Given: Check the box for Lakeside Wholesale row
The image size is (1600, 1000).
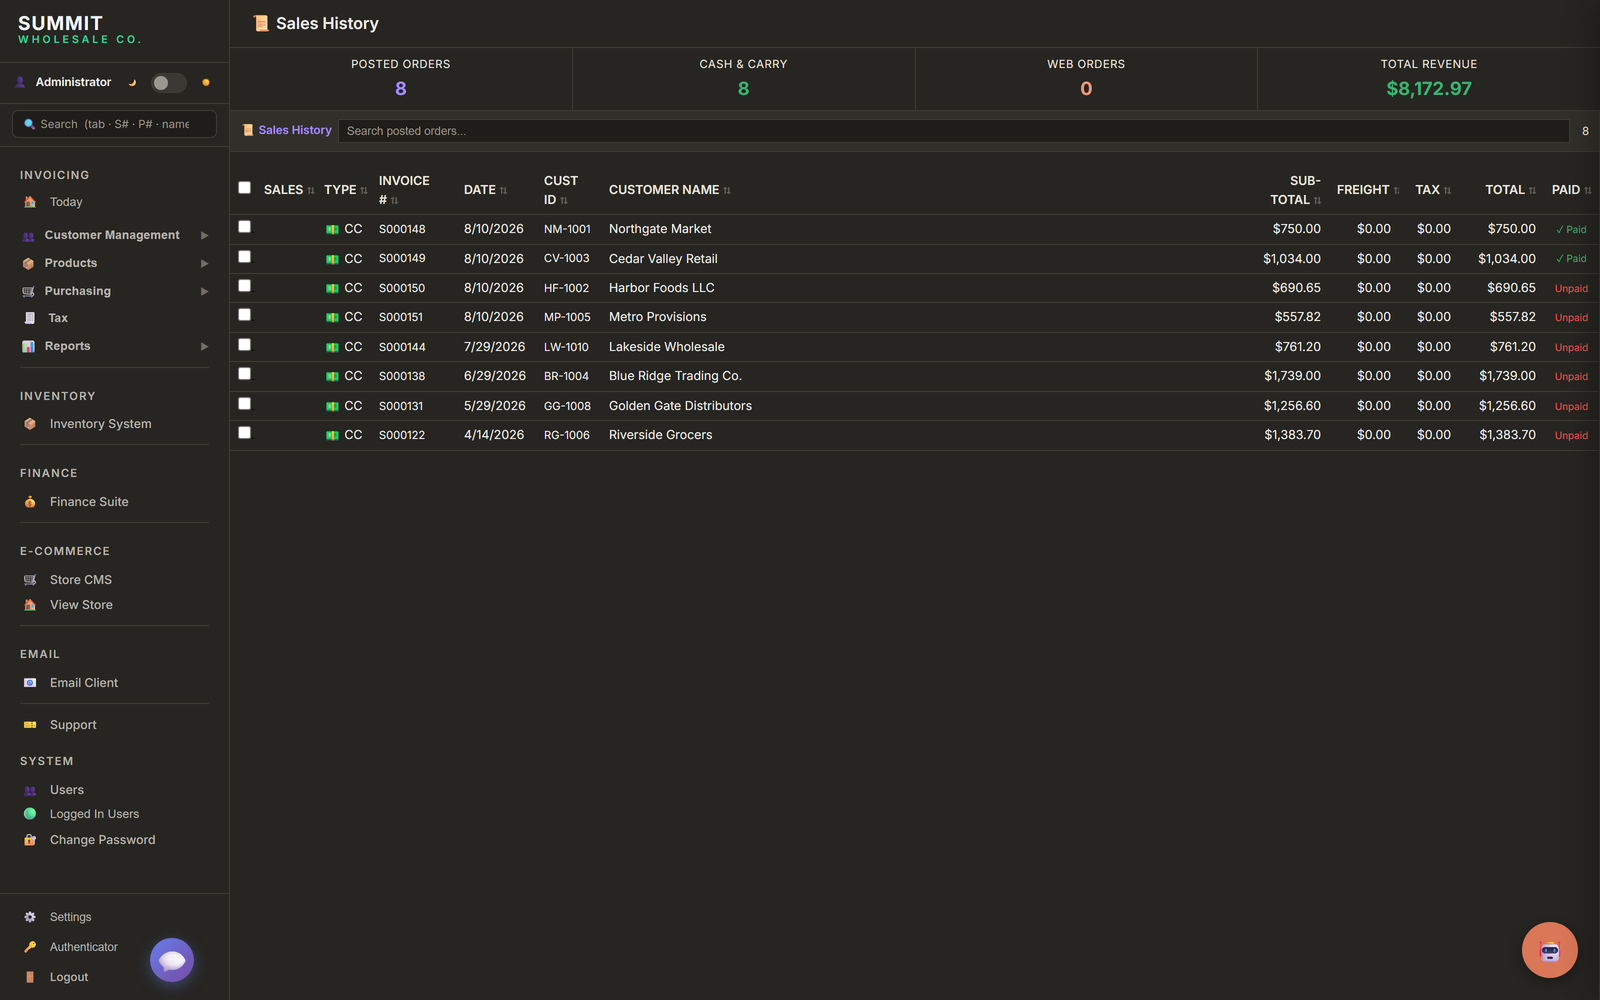Looking at the screenshot, I should tap(244, 345).
